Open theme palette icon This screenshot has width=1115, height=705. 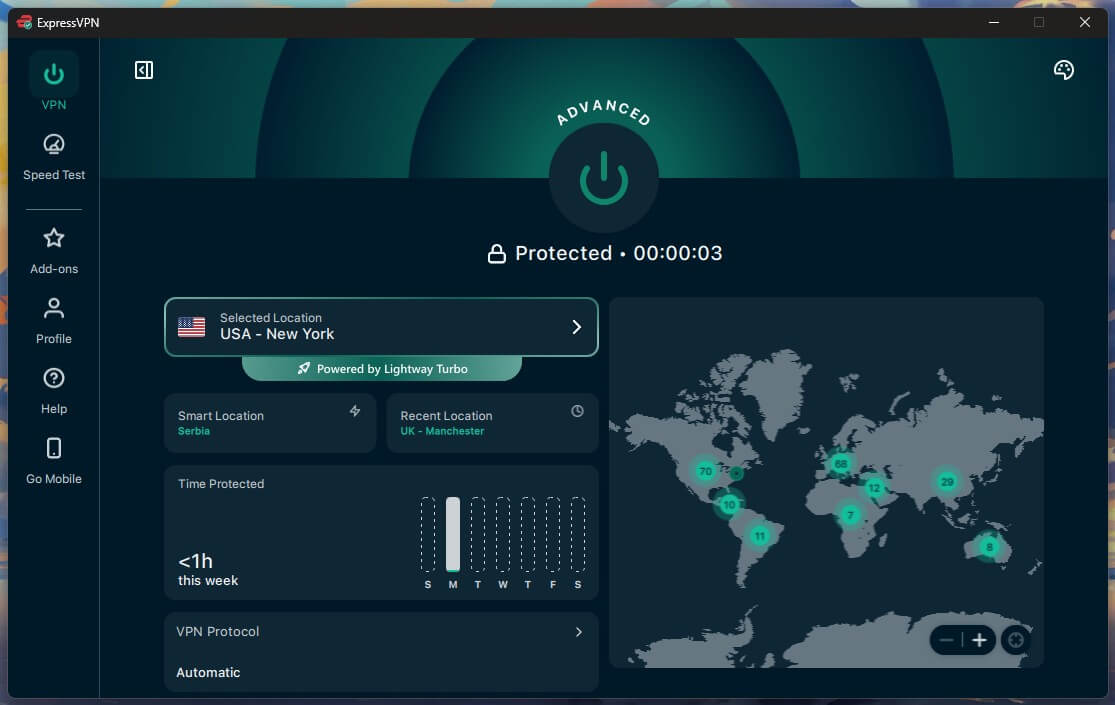[x=1063, y=70]
